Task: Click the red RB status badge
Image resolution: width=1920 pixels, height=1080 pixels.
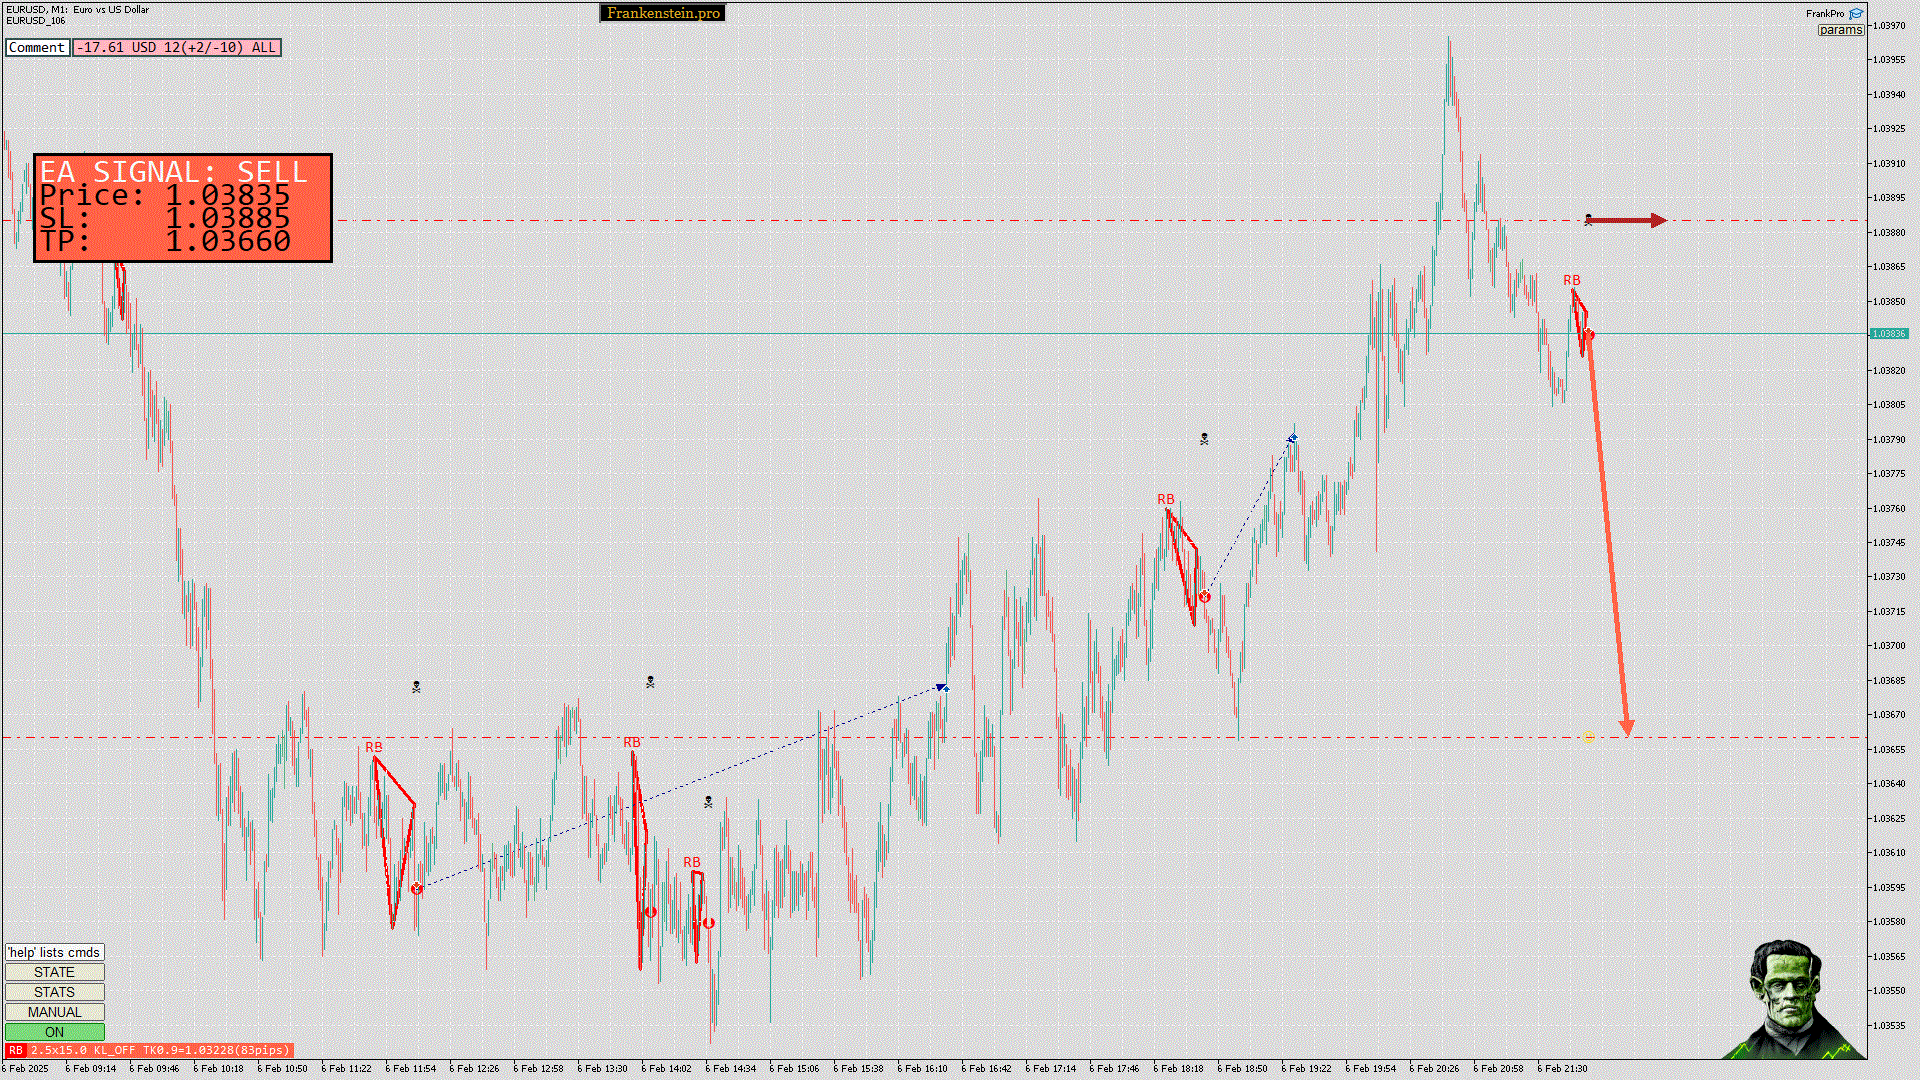Action: [x=15, y=1050]
